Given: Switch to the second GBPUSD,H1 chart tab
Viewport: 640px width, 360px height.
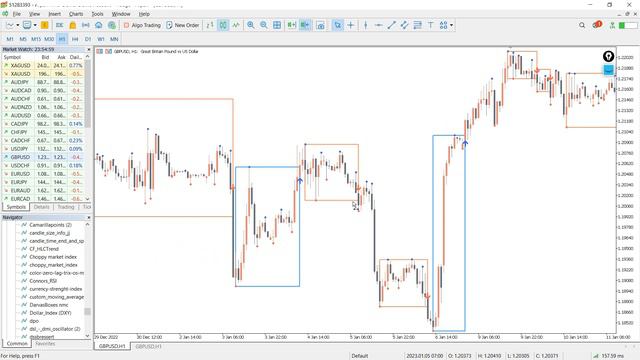Looking at the screenshot, I should pyautogui.click(x=148, y=346).
